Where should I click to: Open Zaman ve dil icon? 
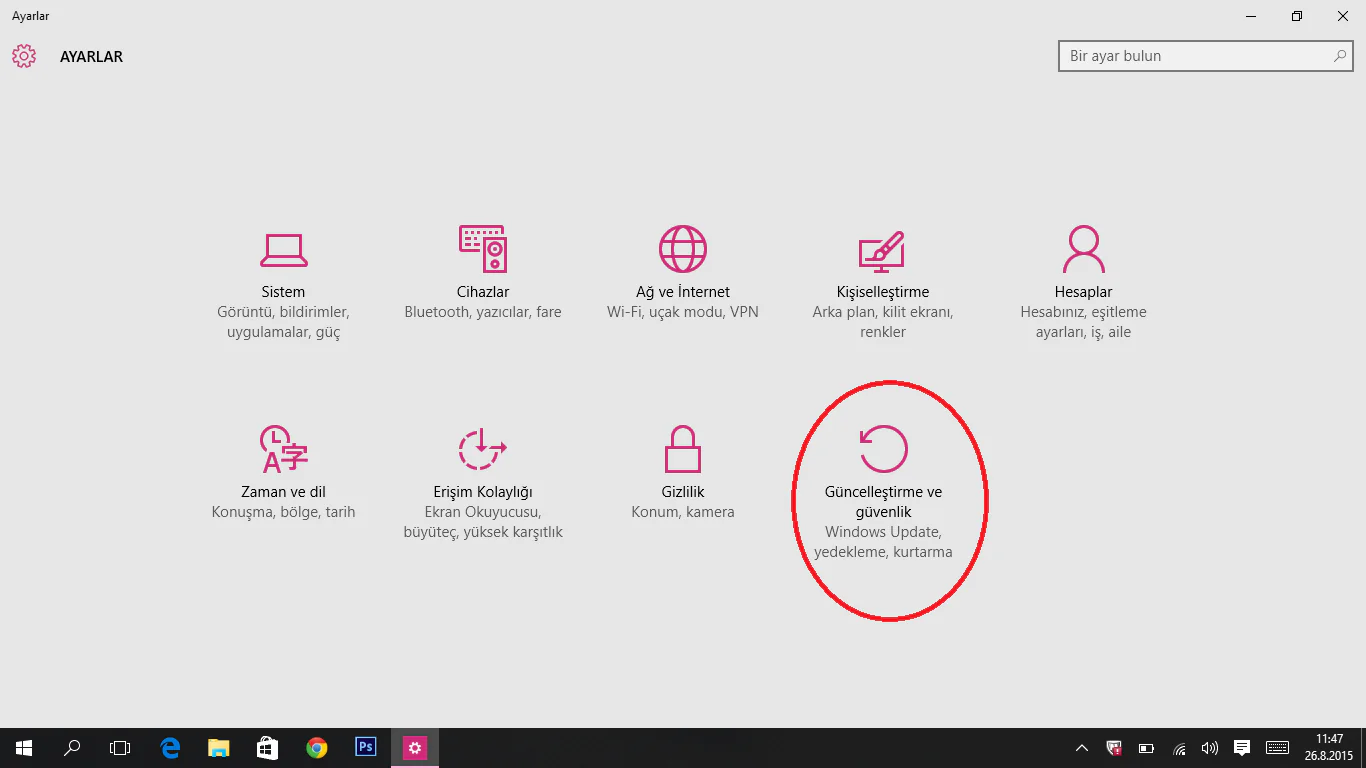coord(283,449)
